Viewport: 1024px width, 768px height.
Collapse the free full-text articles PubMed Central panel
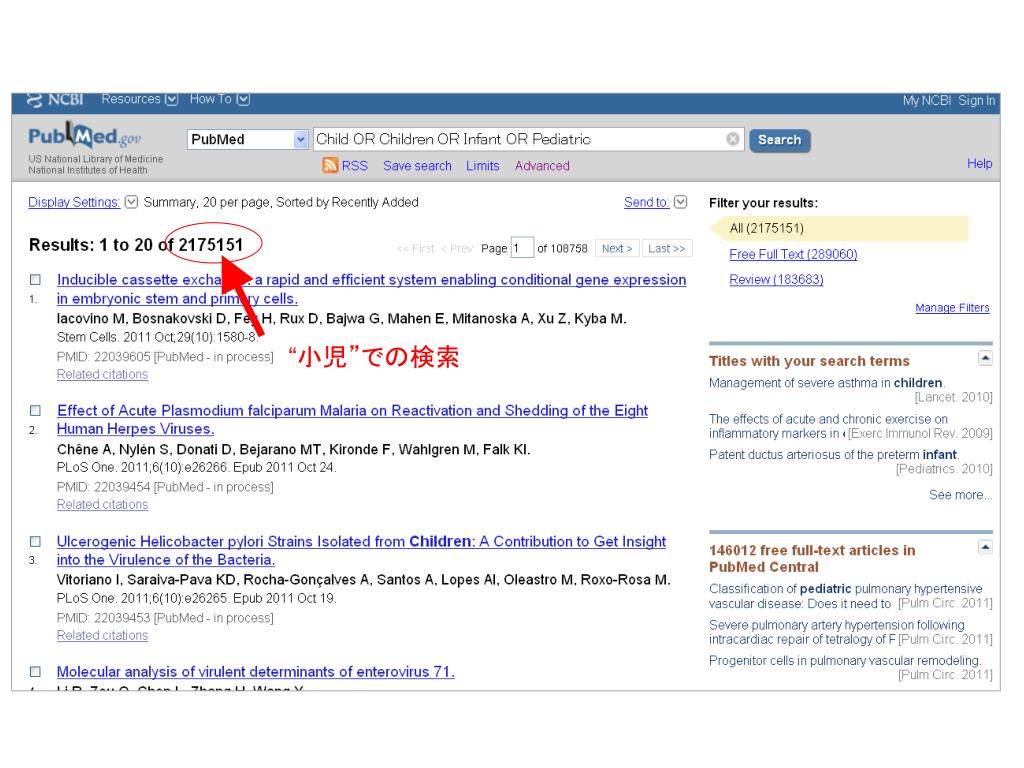(985, 547)
